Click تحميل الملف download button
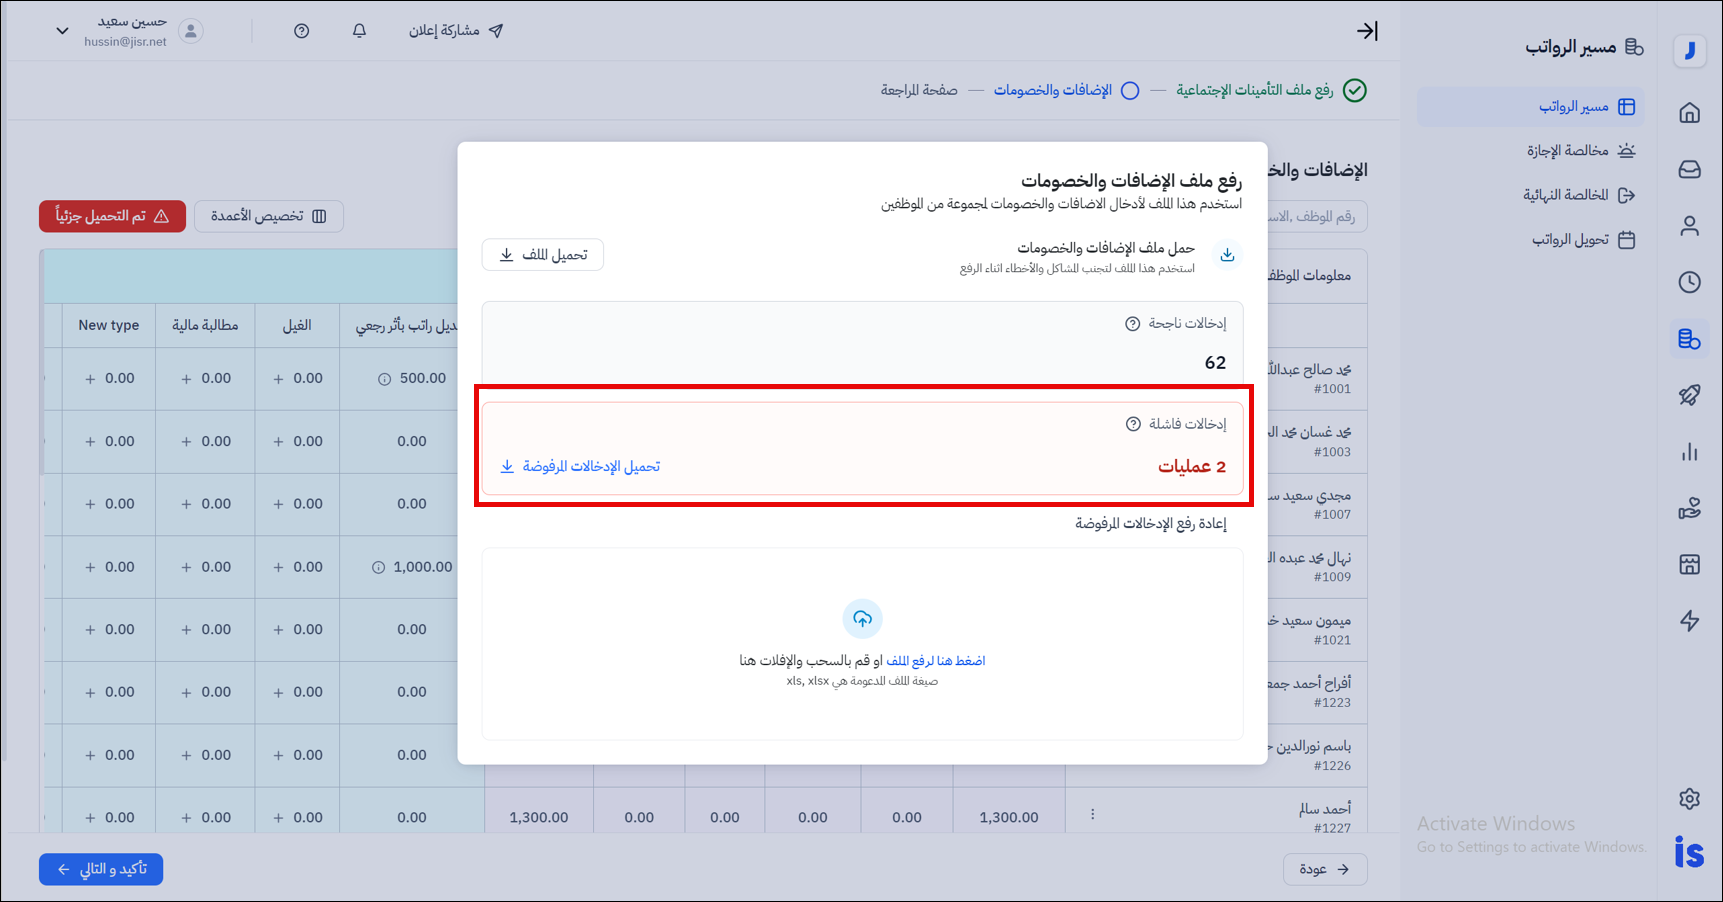 (543, 255)
